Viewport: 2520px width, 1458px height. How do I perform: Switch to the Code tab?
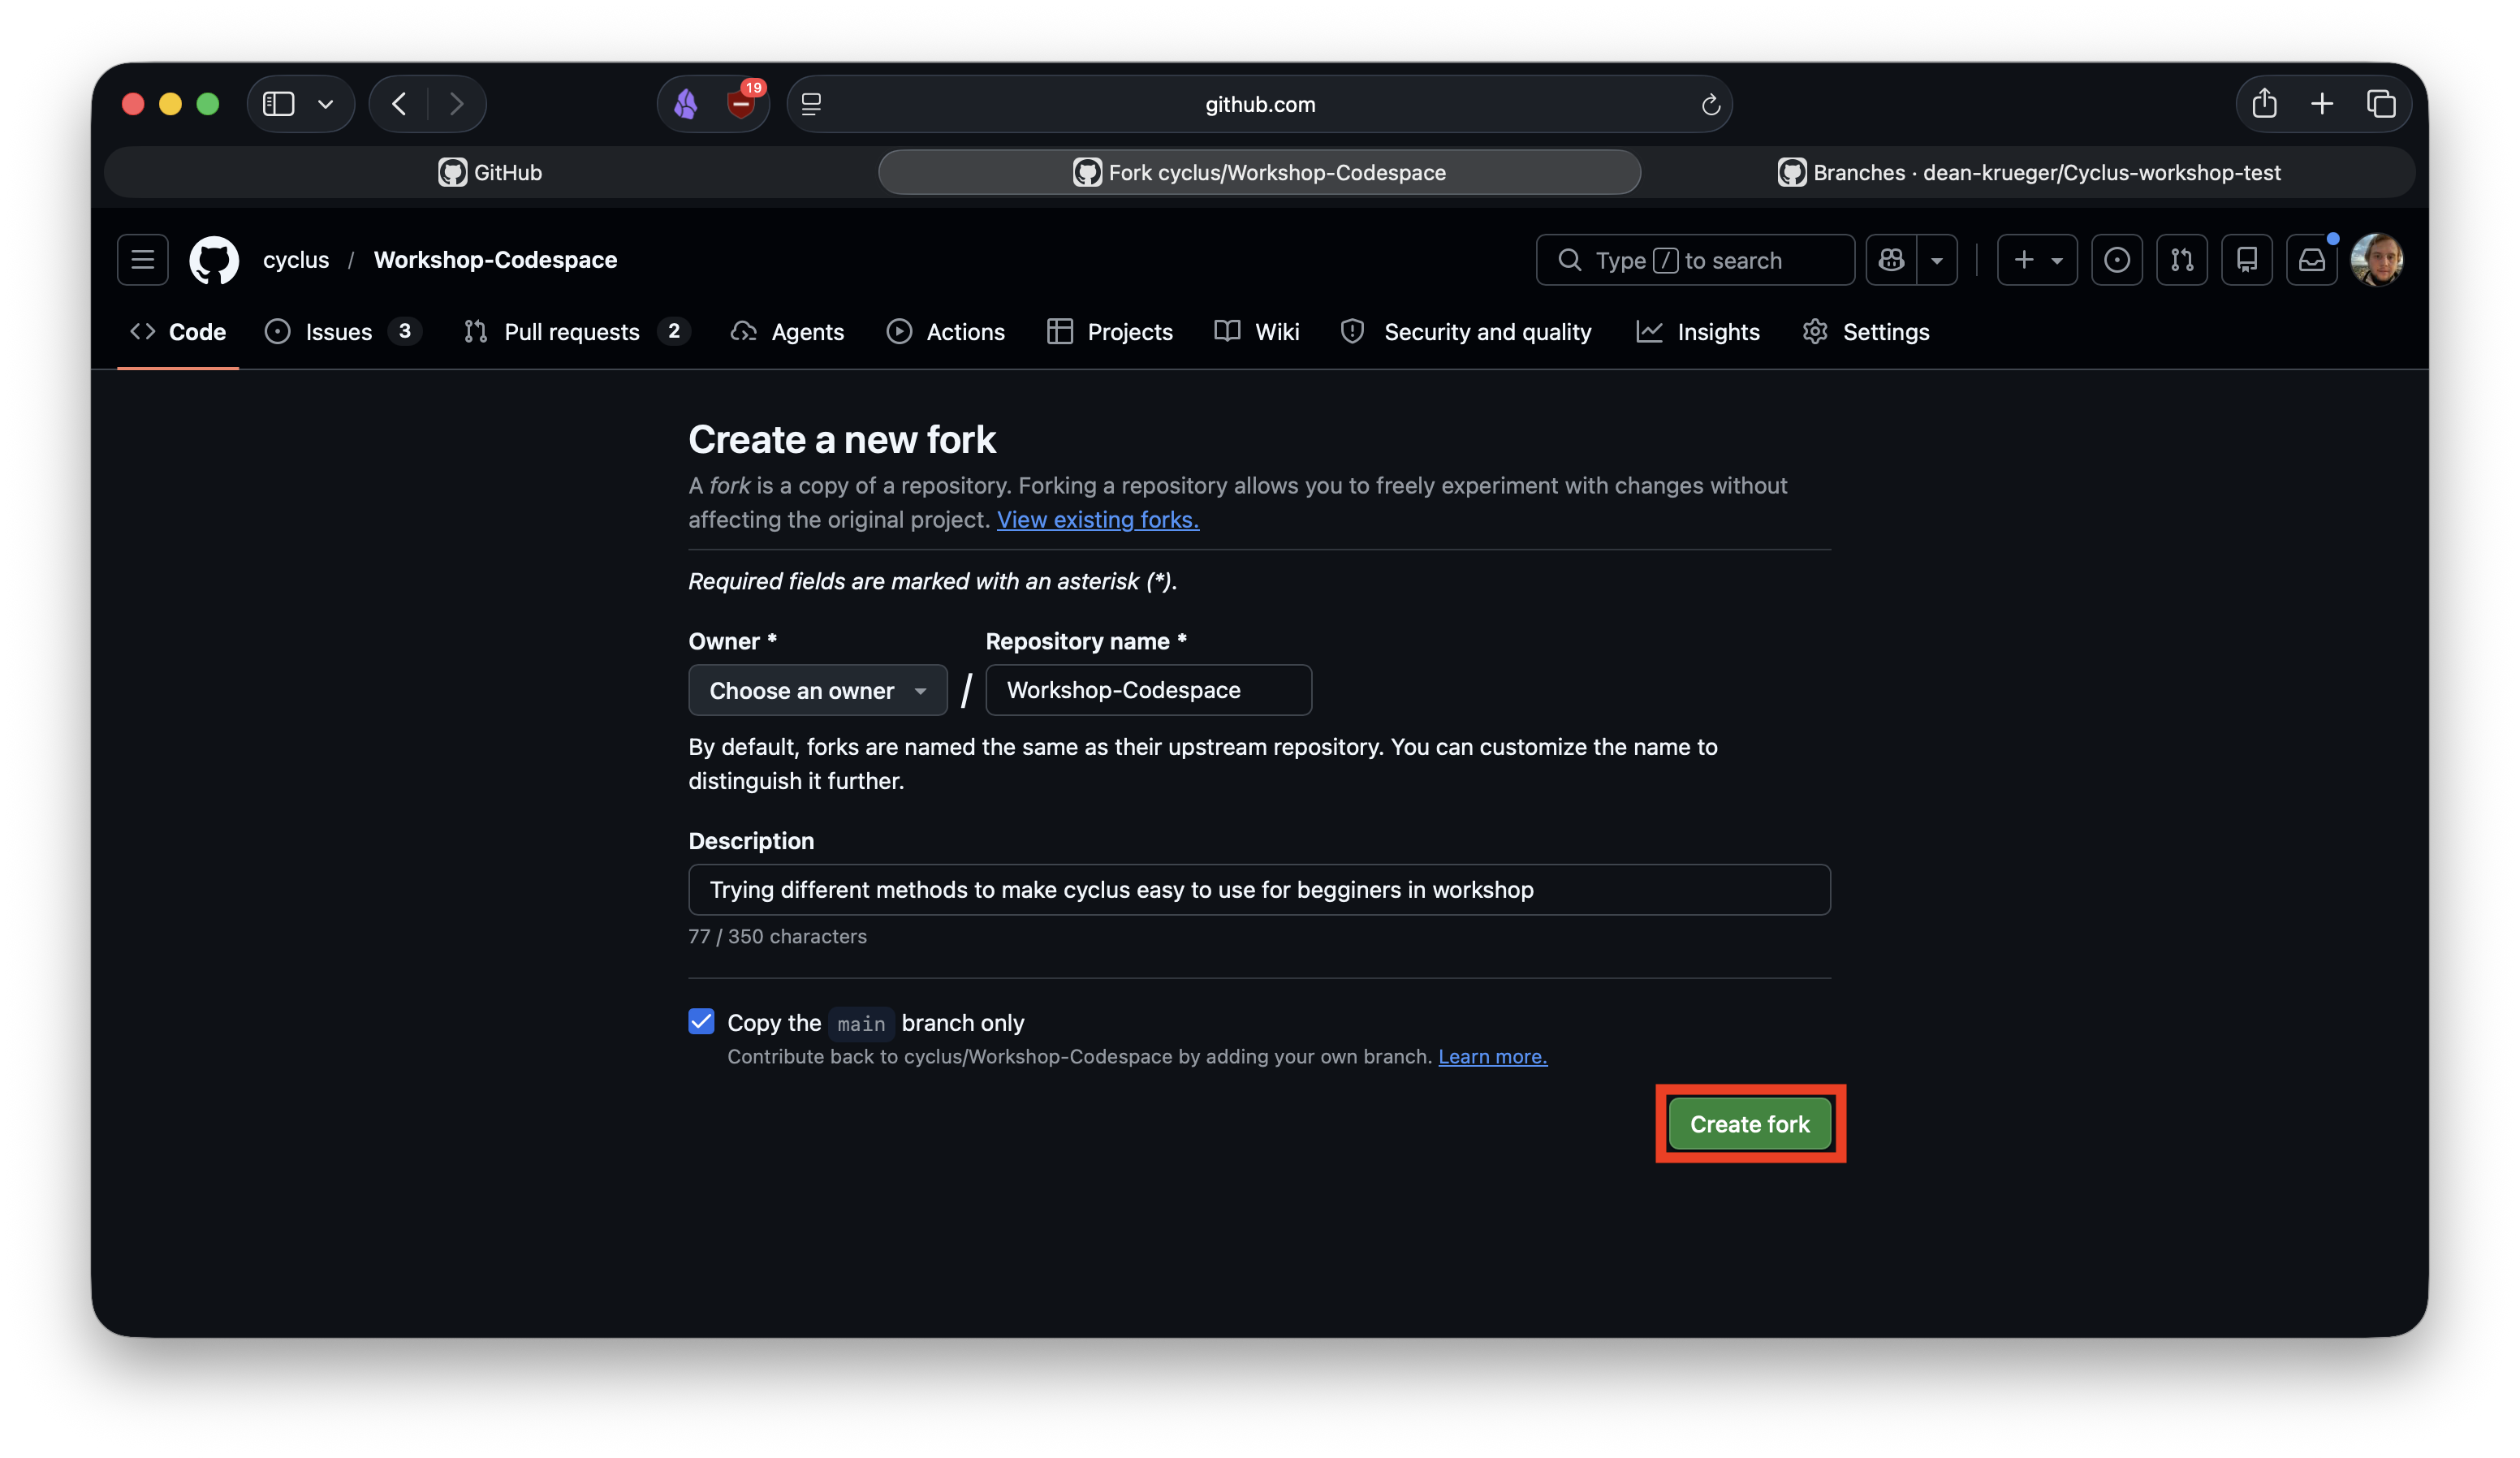[x=178, y=332]
